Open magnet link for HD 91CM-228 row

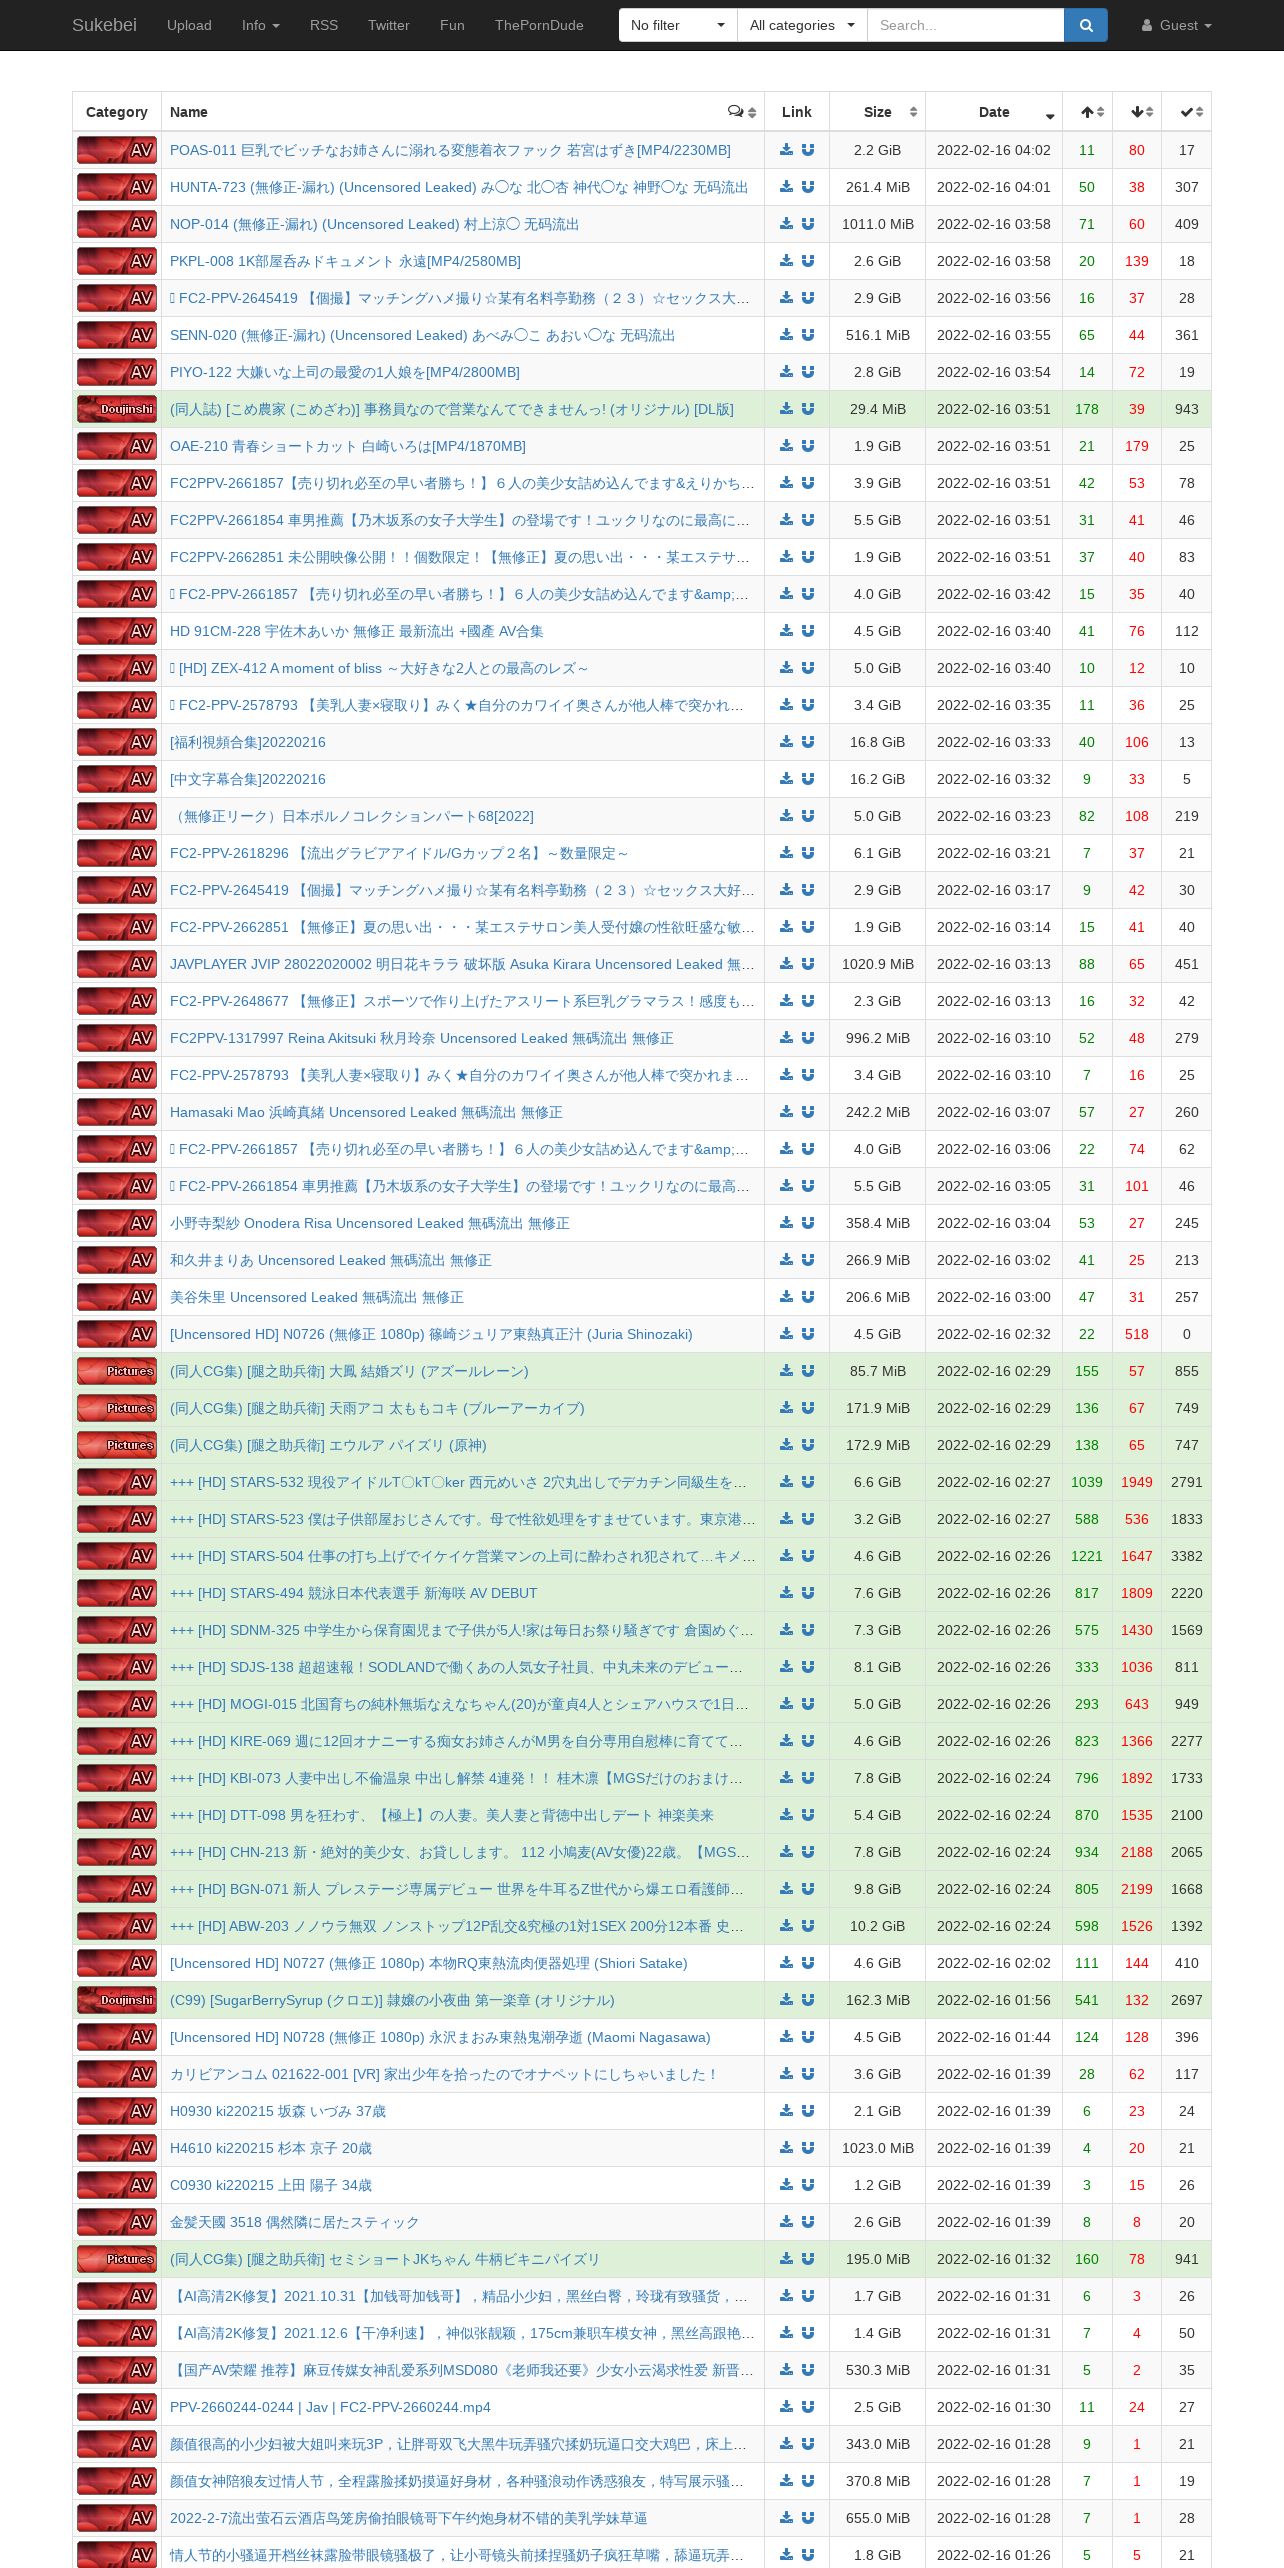click(x=808, y=631)
